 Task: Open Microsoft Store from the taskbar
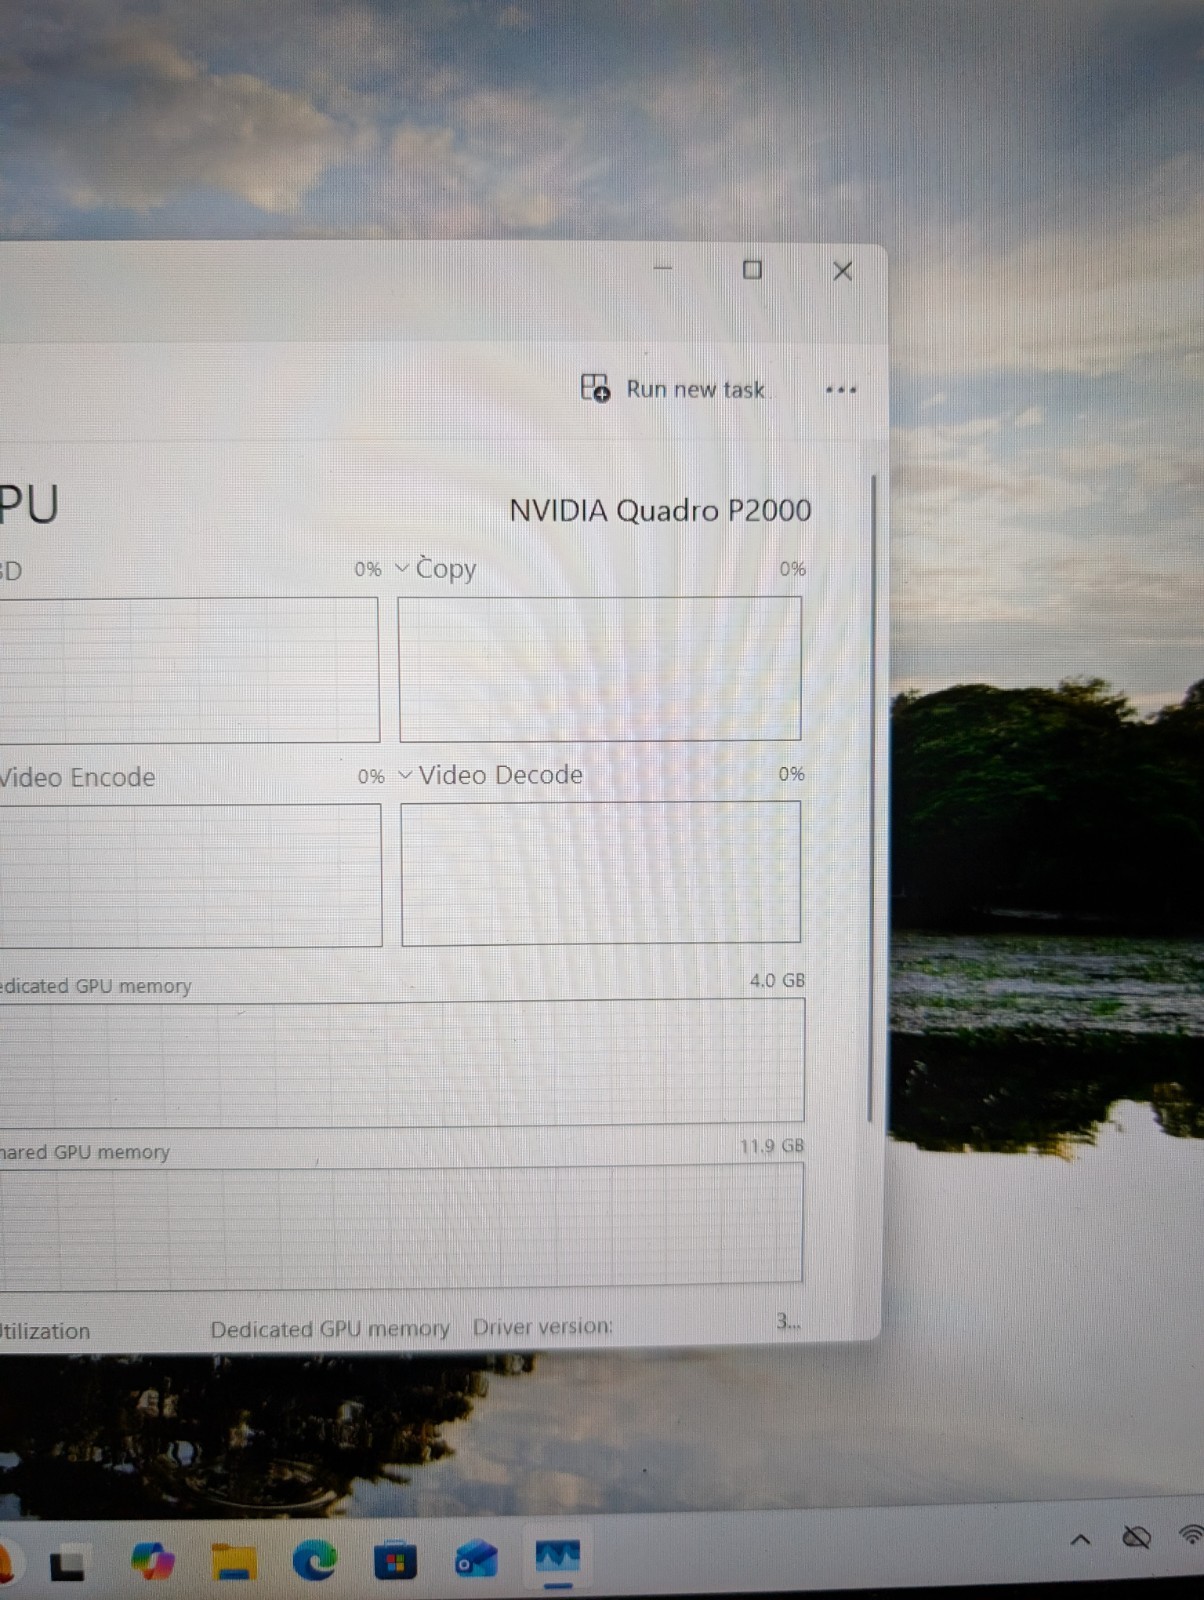395,1560
